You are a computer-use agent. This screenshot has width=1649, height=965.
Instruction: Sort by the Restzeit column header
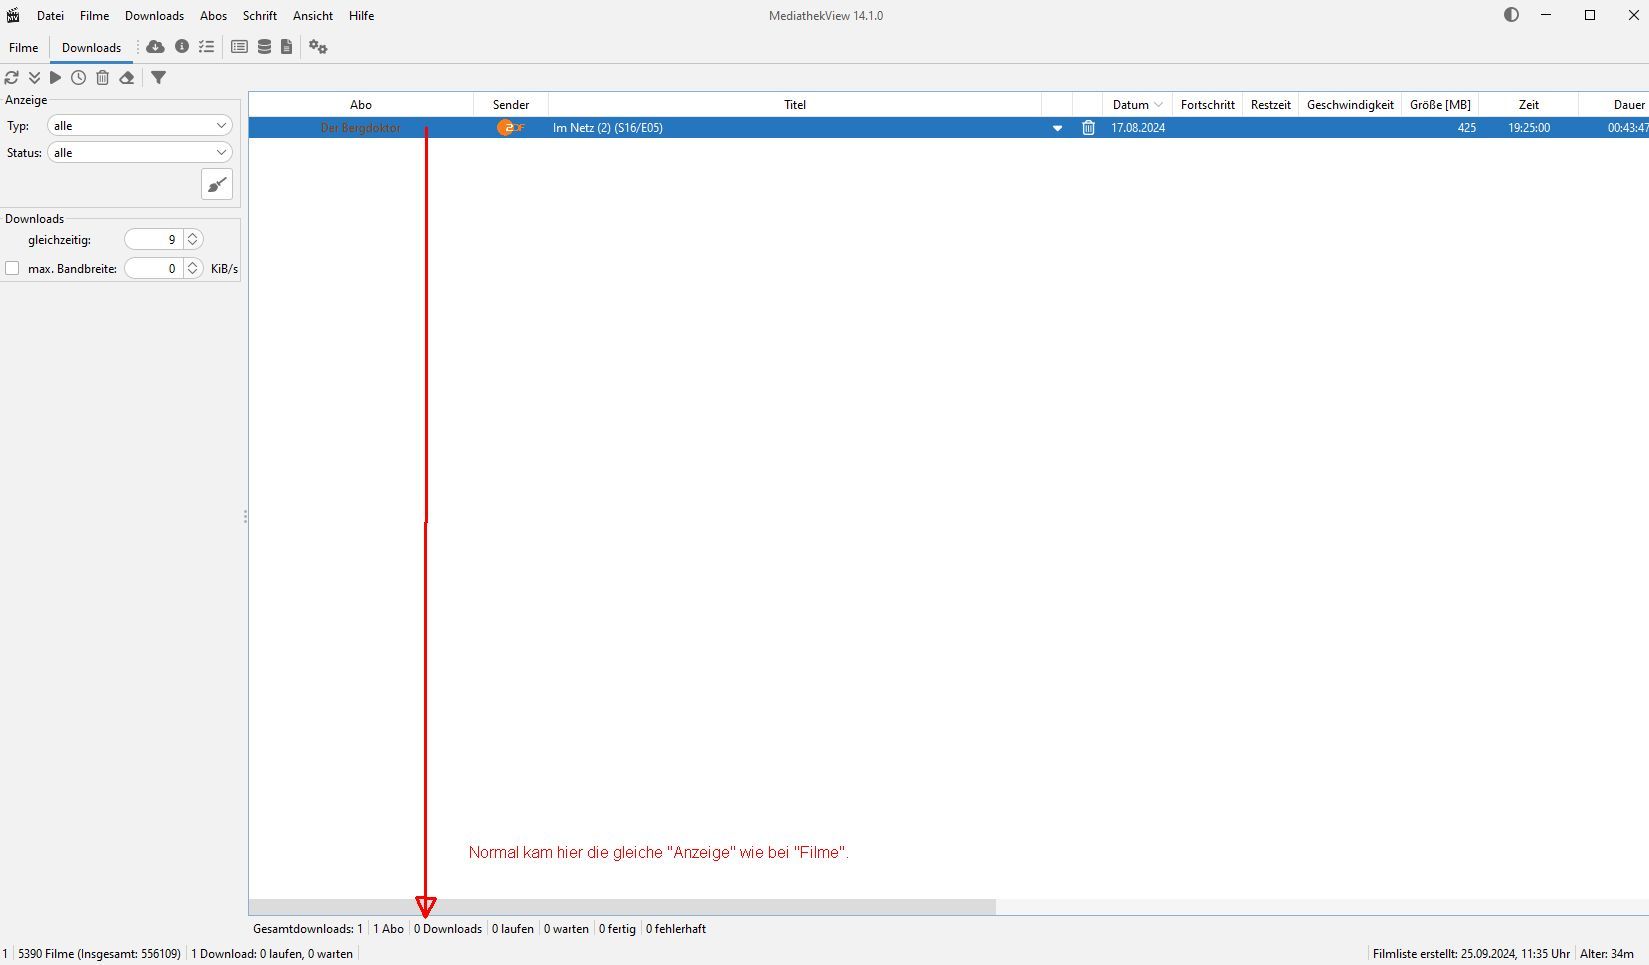[x=1270, y=104]
